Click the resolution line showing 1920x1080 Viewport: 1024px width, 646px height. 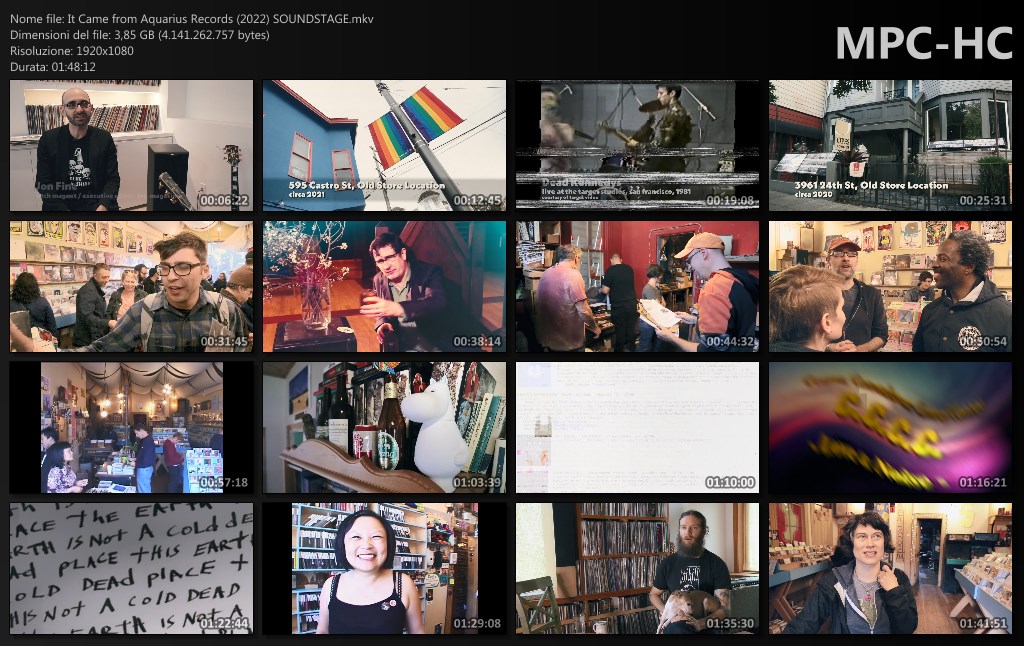click(72, 50)
